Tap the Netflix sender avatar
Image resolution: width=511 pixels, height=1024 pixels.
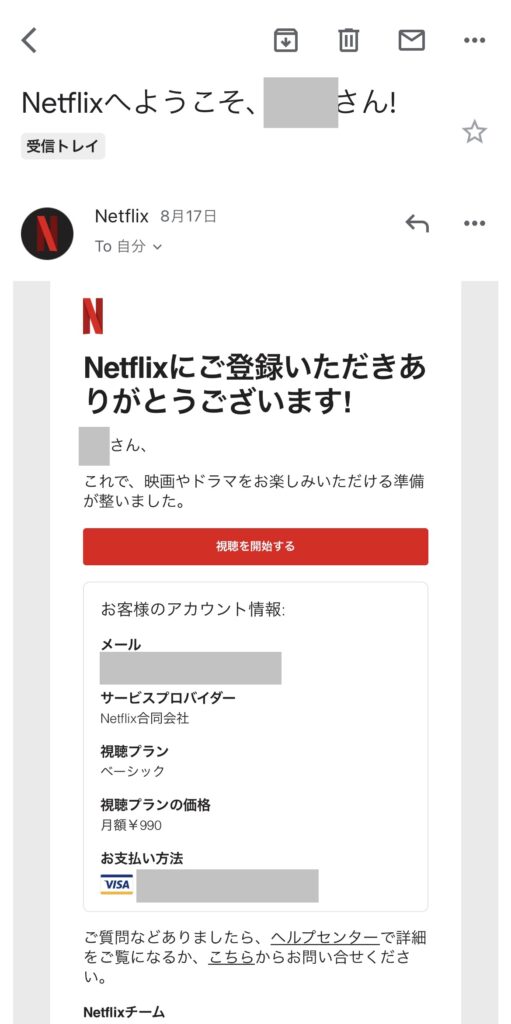(x=47, y=233)
